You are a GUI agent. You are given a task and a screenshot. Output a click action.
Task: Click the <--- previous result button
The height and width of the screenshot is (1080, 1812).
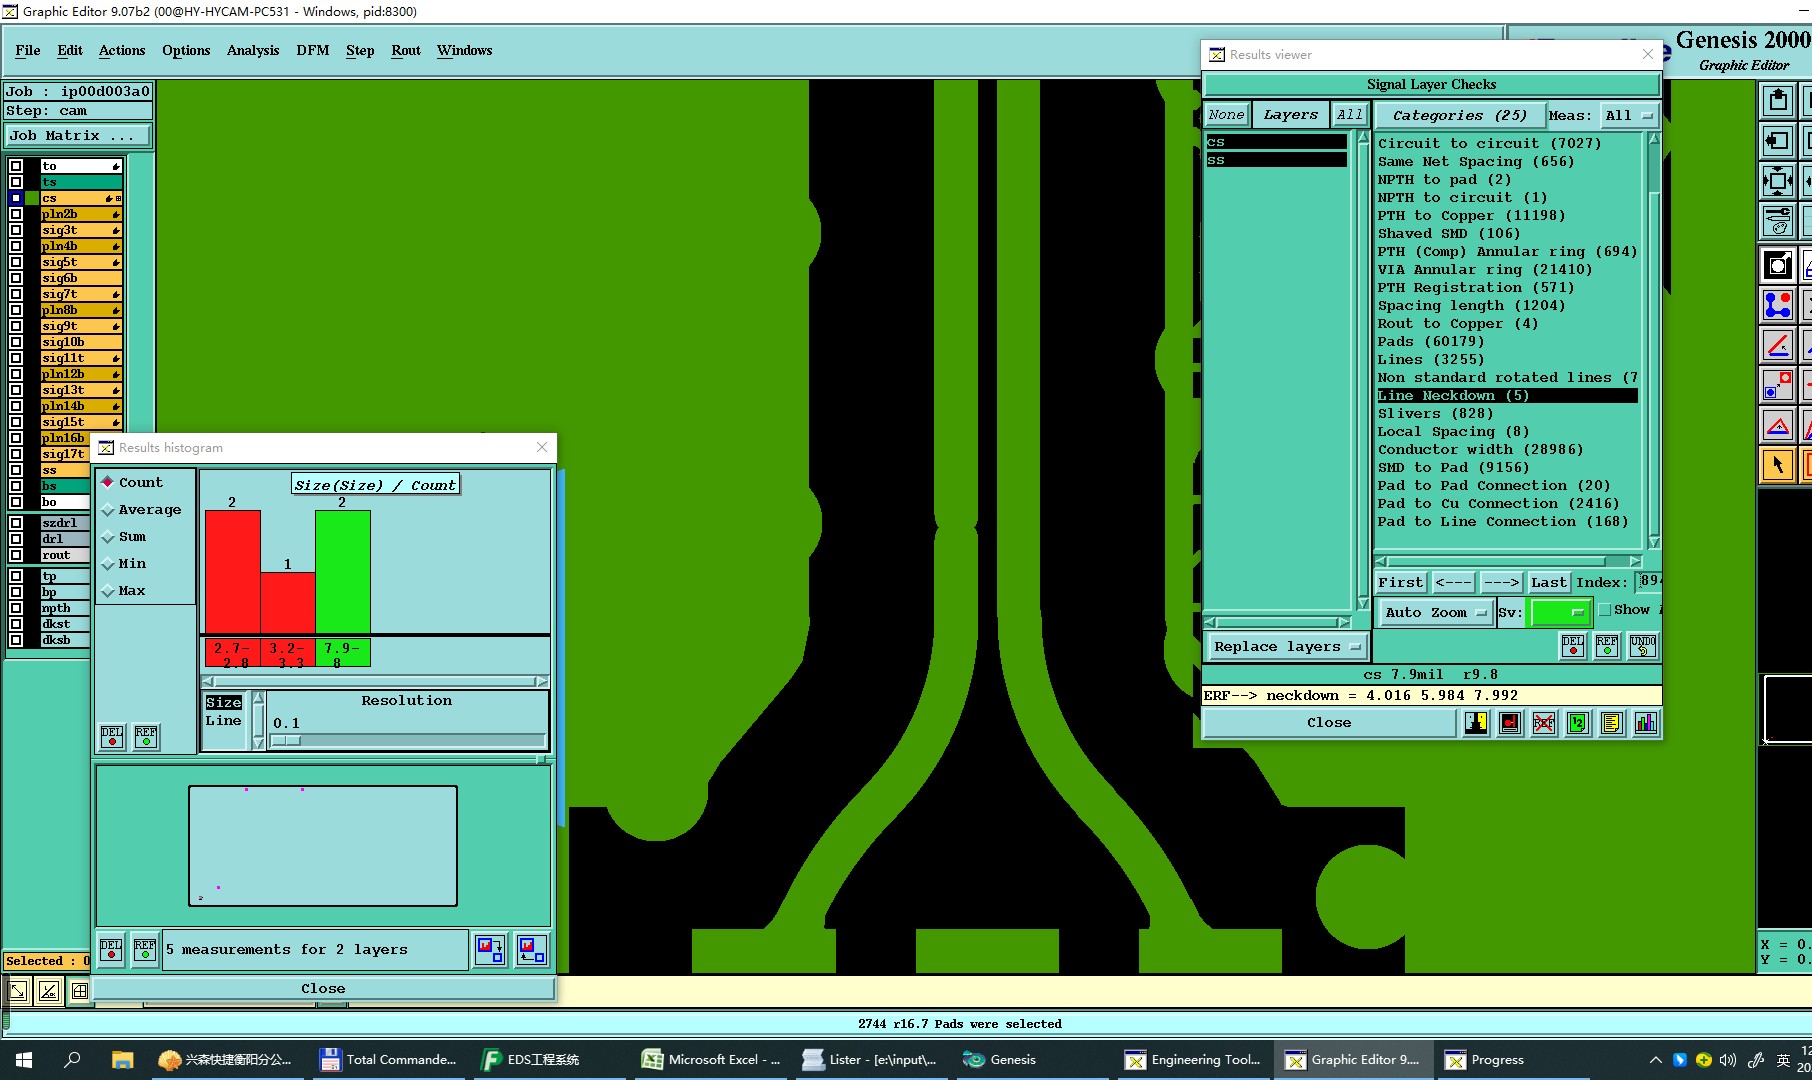(1453, 582)
